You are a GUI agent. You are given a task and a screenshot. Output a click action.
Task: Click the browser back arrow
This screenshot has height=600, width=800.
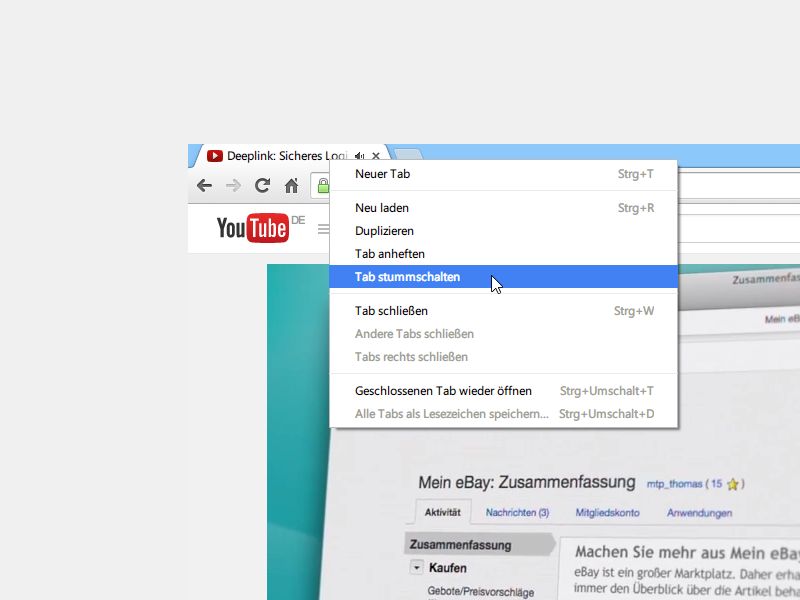(205, 186)
